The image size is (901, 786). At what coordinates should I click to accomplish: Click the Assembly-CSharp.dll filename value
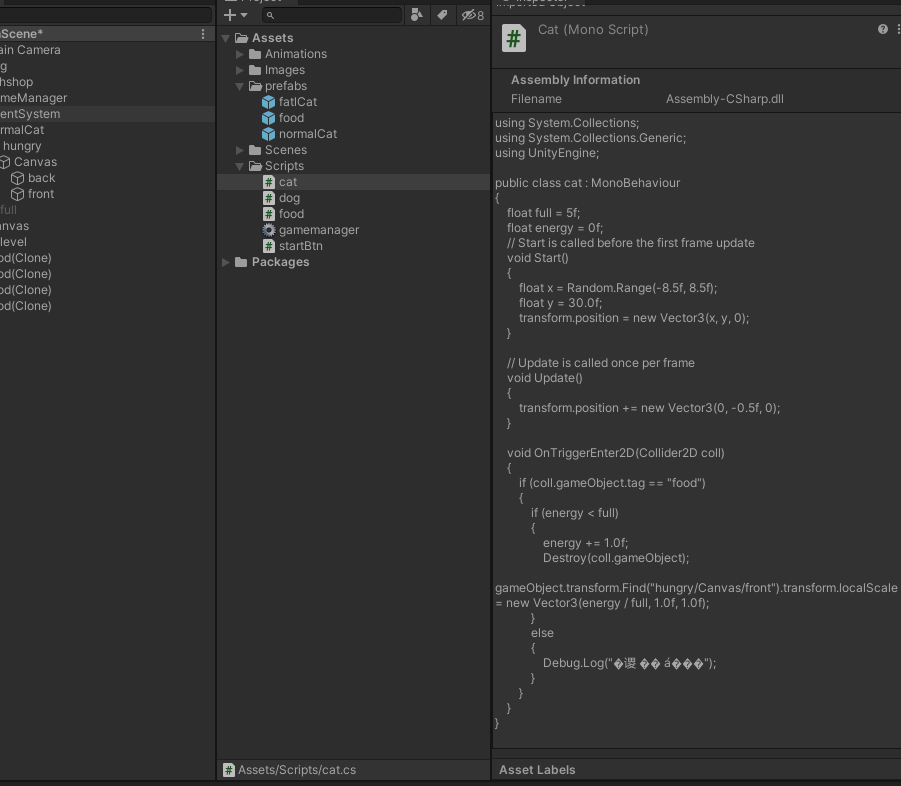click(725, 99)
